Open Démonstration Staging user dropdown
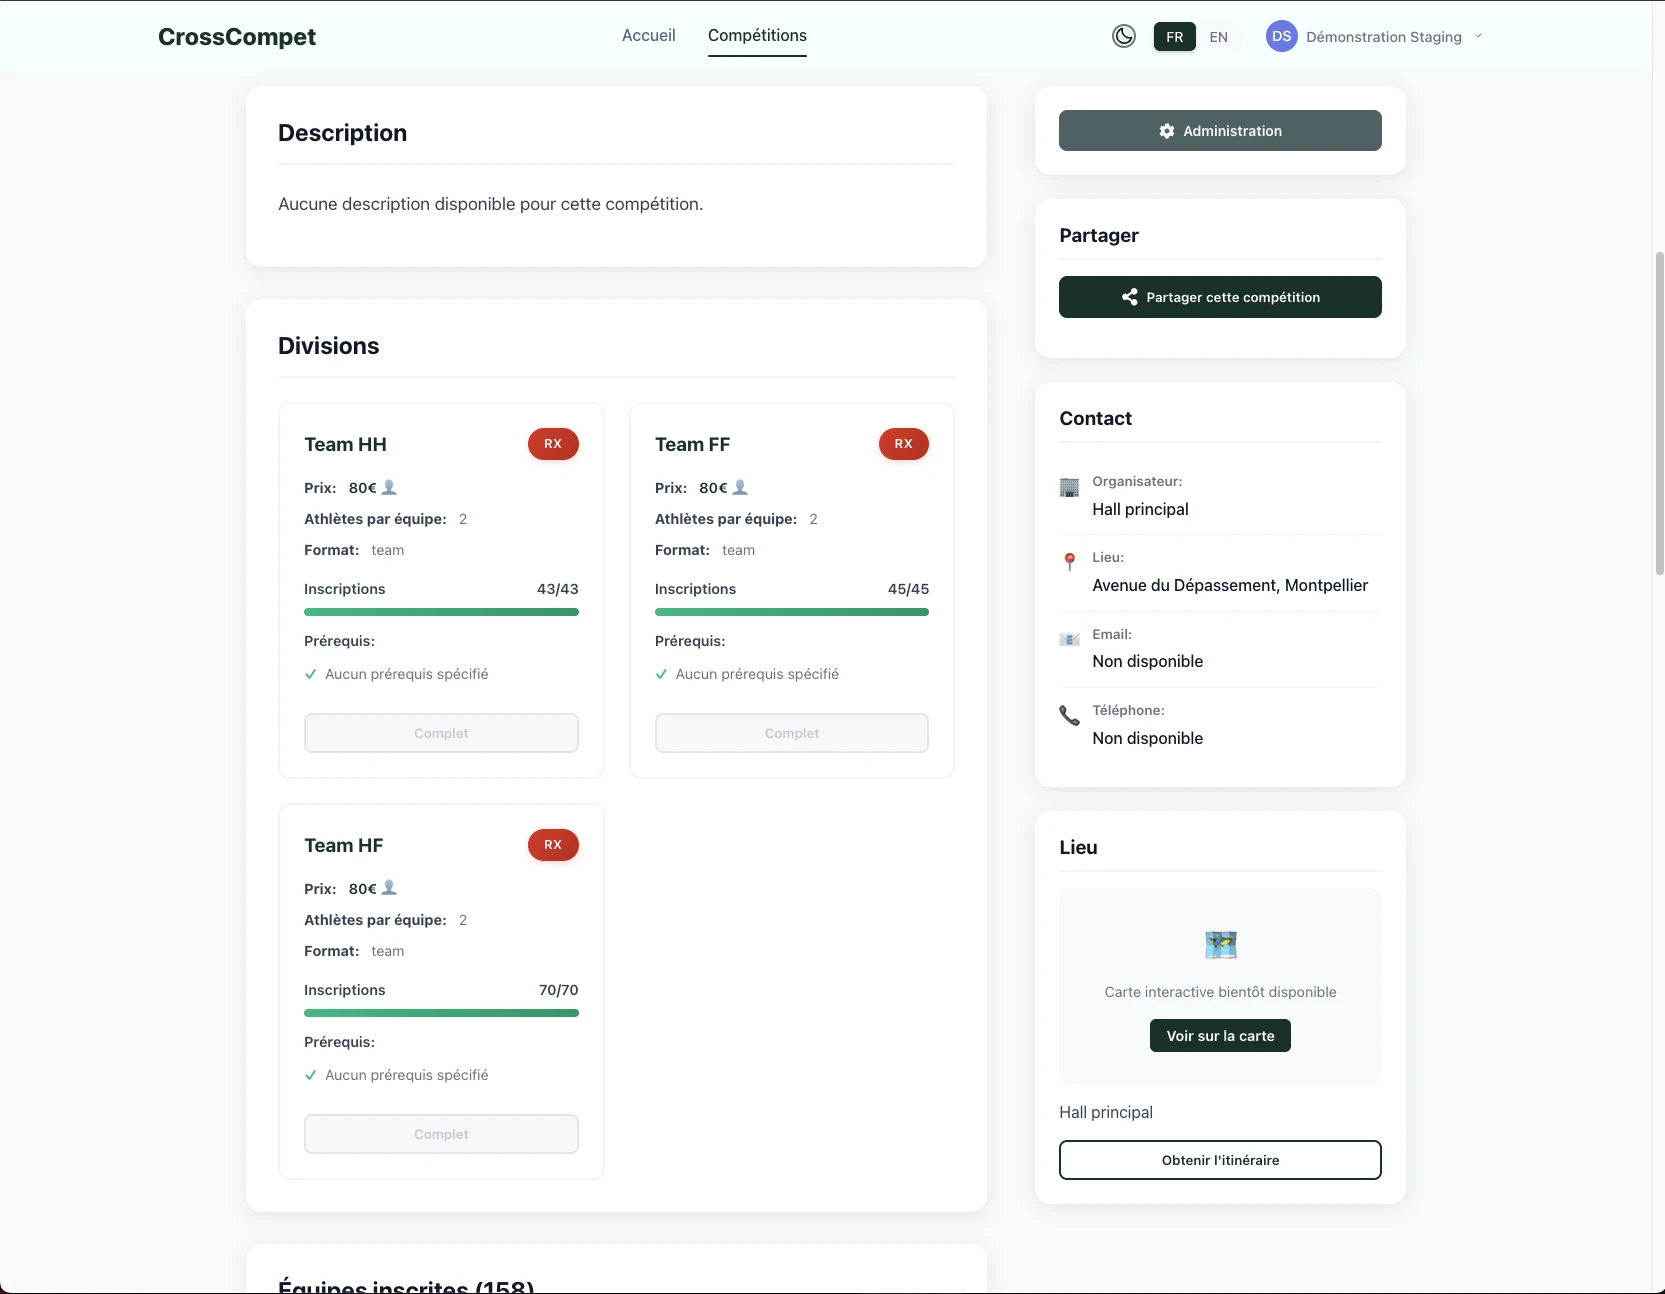1665x1294 pixels. pos(1383,37)
